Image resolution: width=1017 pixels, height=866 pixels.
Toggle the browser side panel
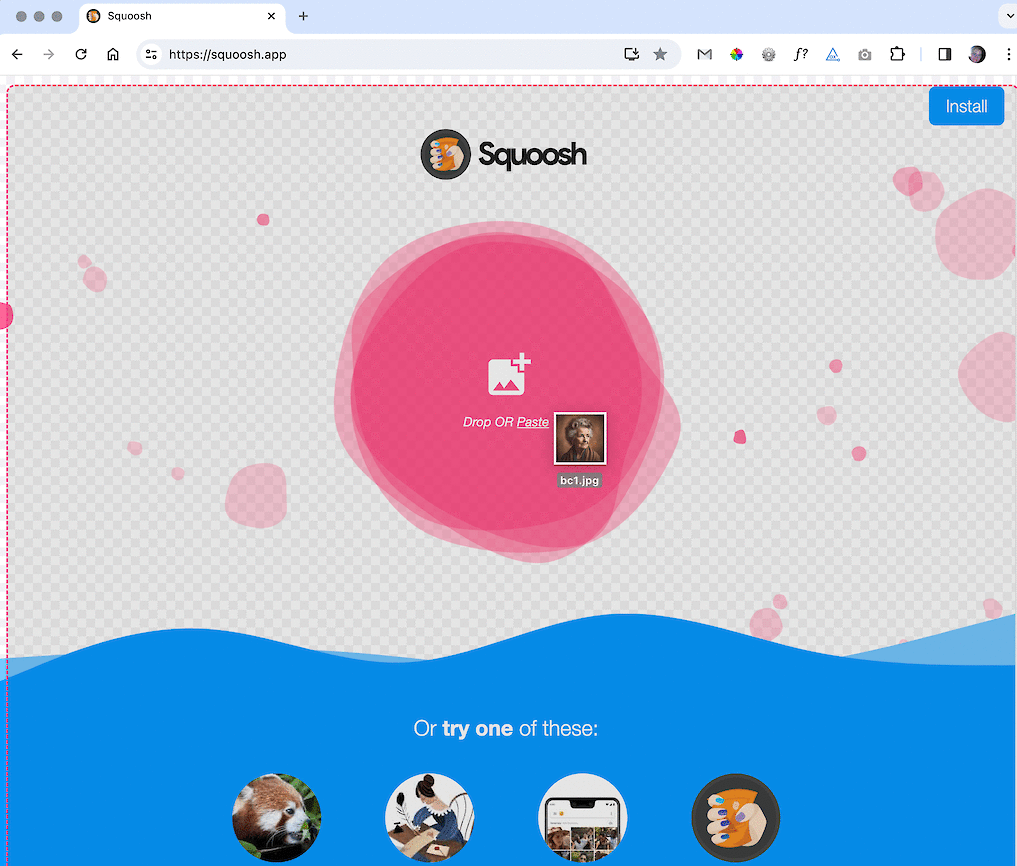pyautogui.click(x=944, y=54)
